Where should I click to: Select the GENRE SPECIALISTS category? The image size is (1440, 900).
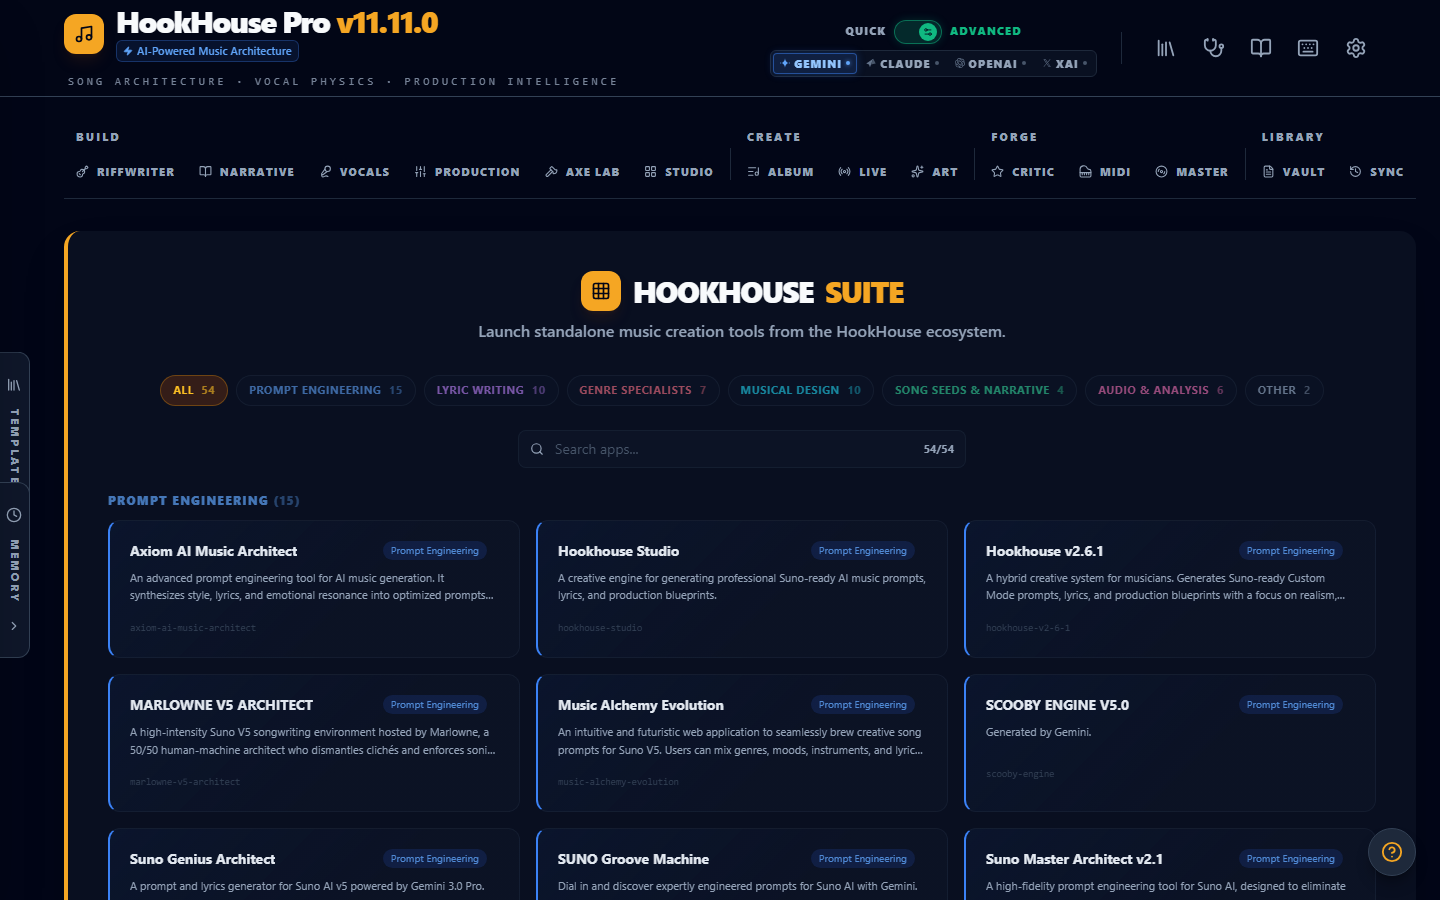click(x=643, y=390)
